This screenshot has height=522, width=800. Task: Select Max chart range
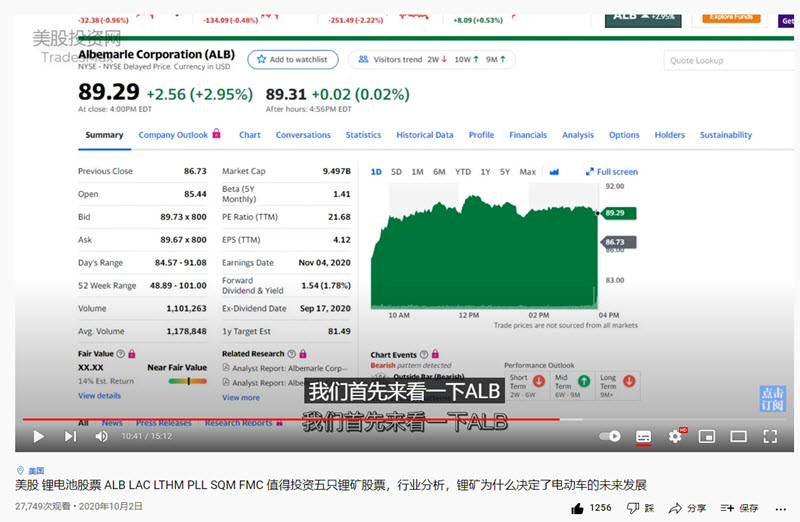[x=528, y=172]
